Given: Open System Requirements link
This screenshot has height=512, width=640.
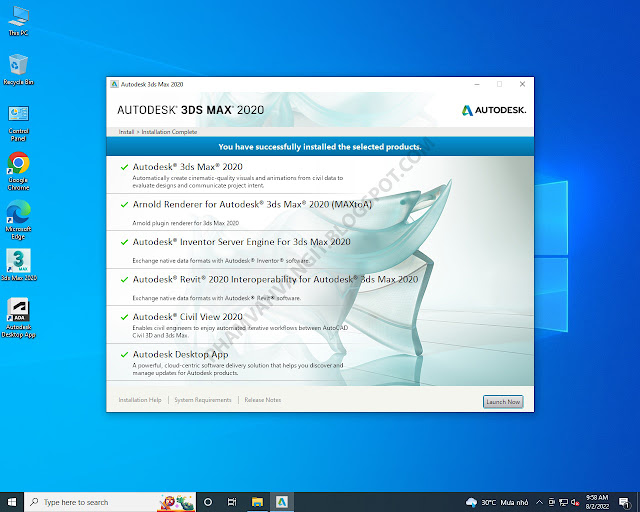Looking at the screenshot, I should point(203,400).
